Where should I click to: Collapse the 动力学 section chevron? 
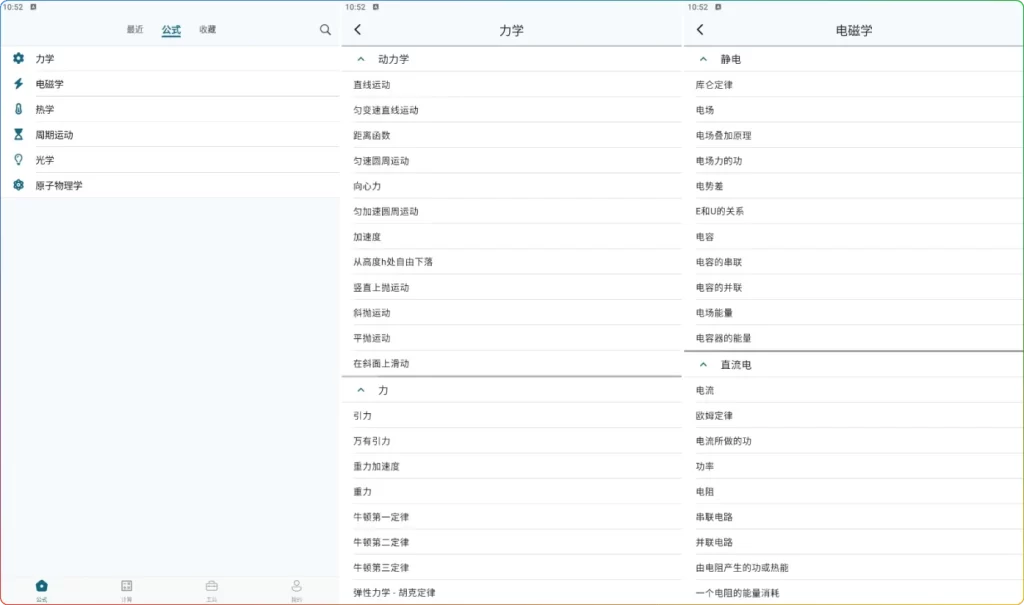click(x=360, y=59)
